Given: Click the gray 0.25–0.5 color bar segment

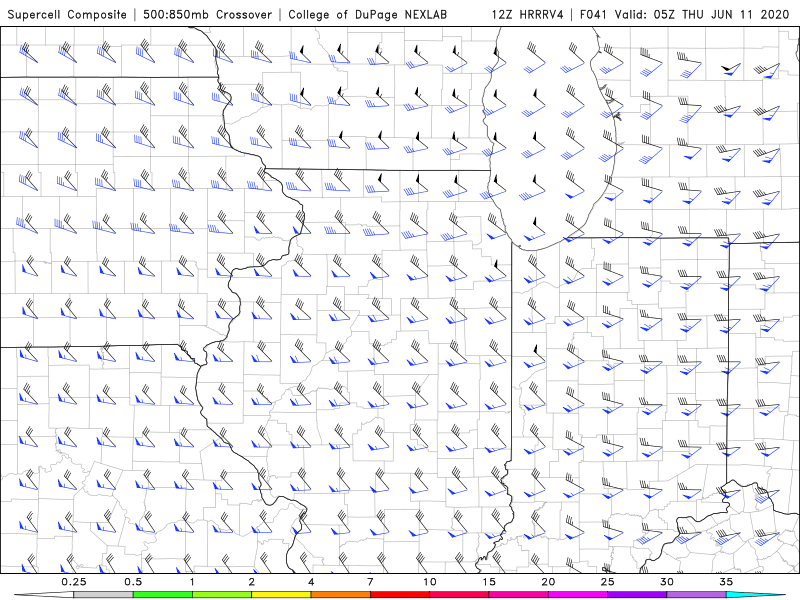Looking at the screenshot, I should coord(103,595).
